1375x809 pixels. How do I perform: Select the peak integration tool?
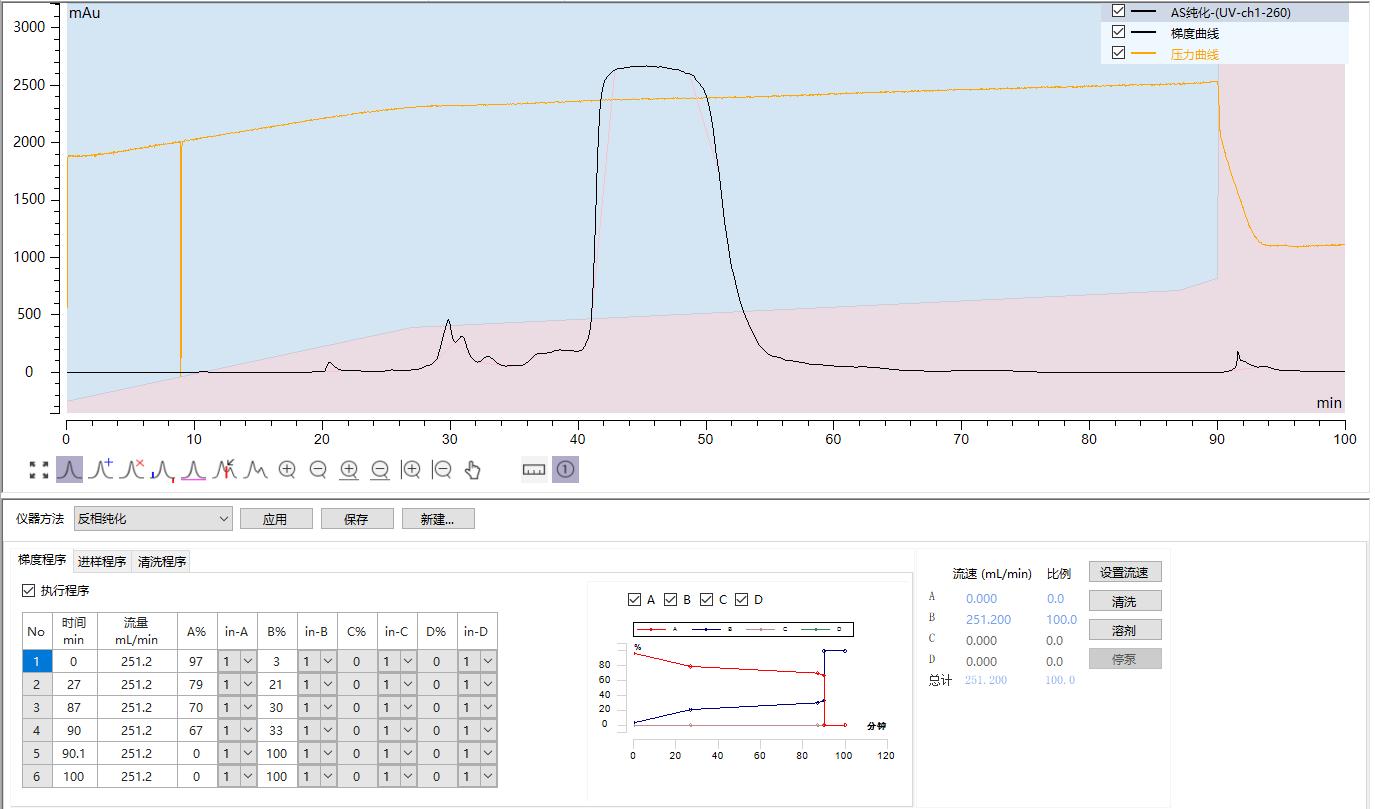point(68,468)
